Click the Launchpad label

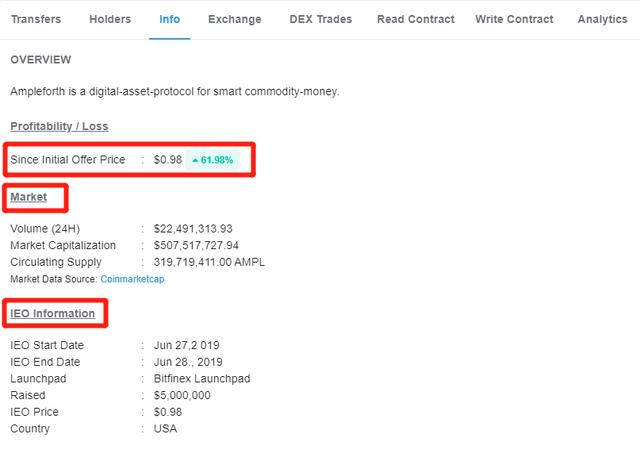[38, 379]
